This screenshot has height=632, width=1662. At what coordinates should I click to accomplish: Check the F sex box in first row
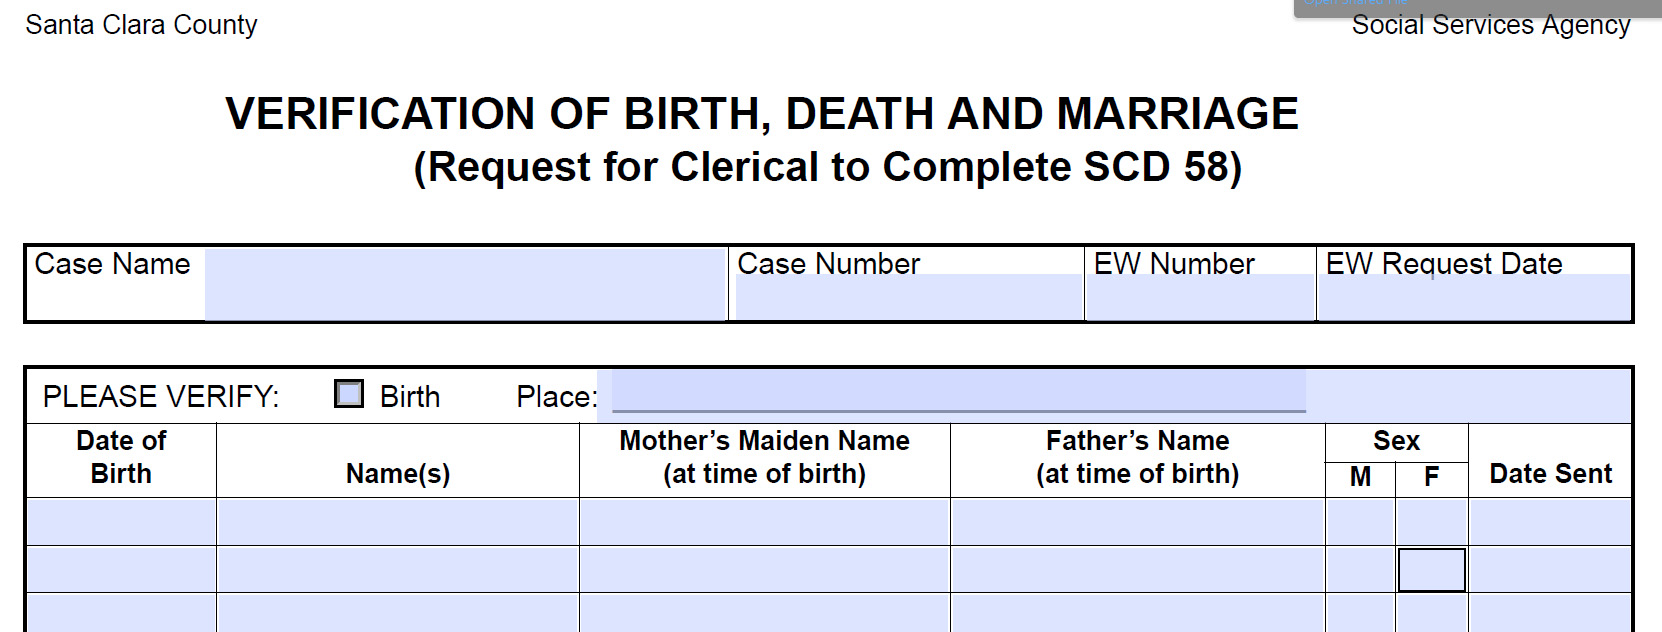click(1431, 521)
